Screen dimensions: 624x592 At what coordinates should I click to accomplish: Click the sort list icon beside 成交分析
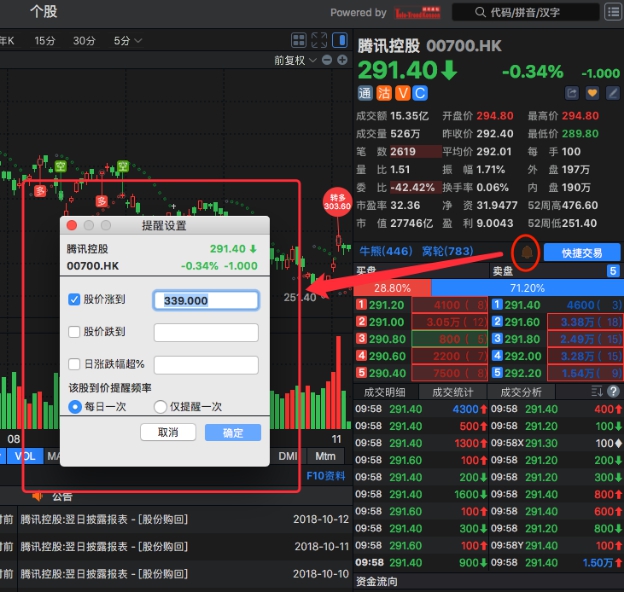[x=597, y=391]
